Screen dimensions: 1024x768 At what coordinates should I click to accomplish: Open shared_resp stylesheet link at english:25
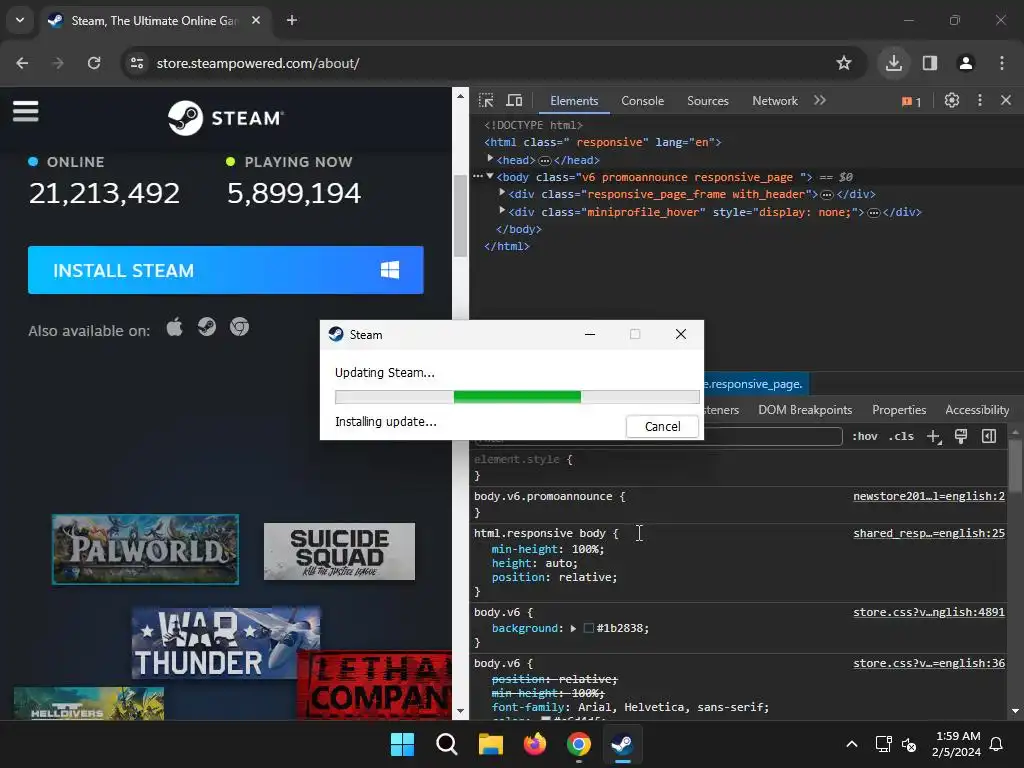click(x=929, y=533)
